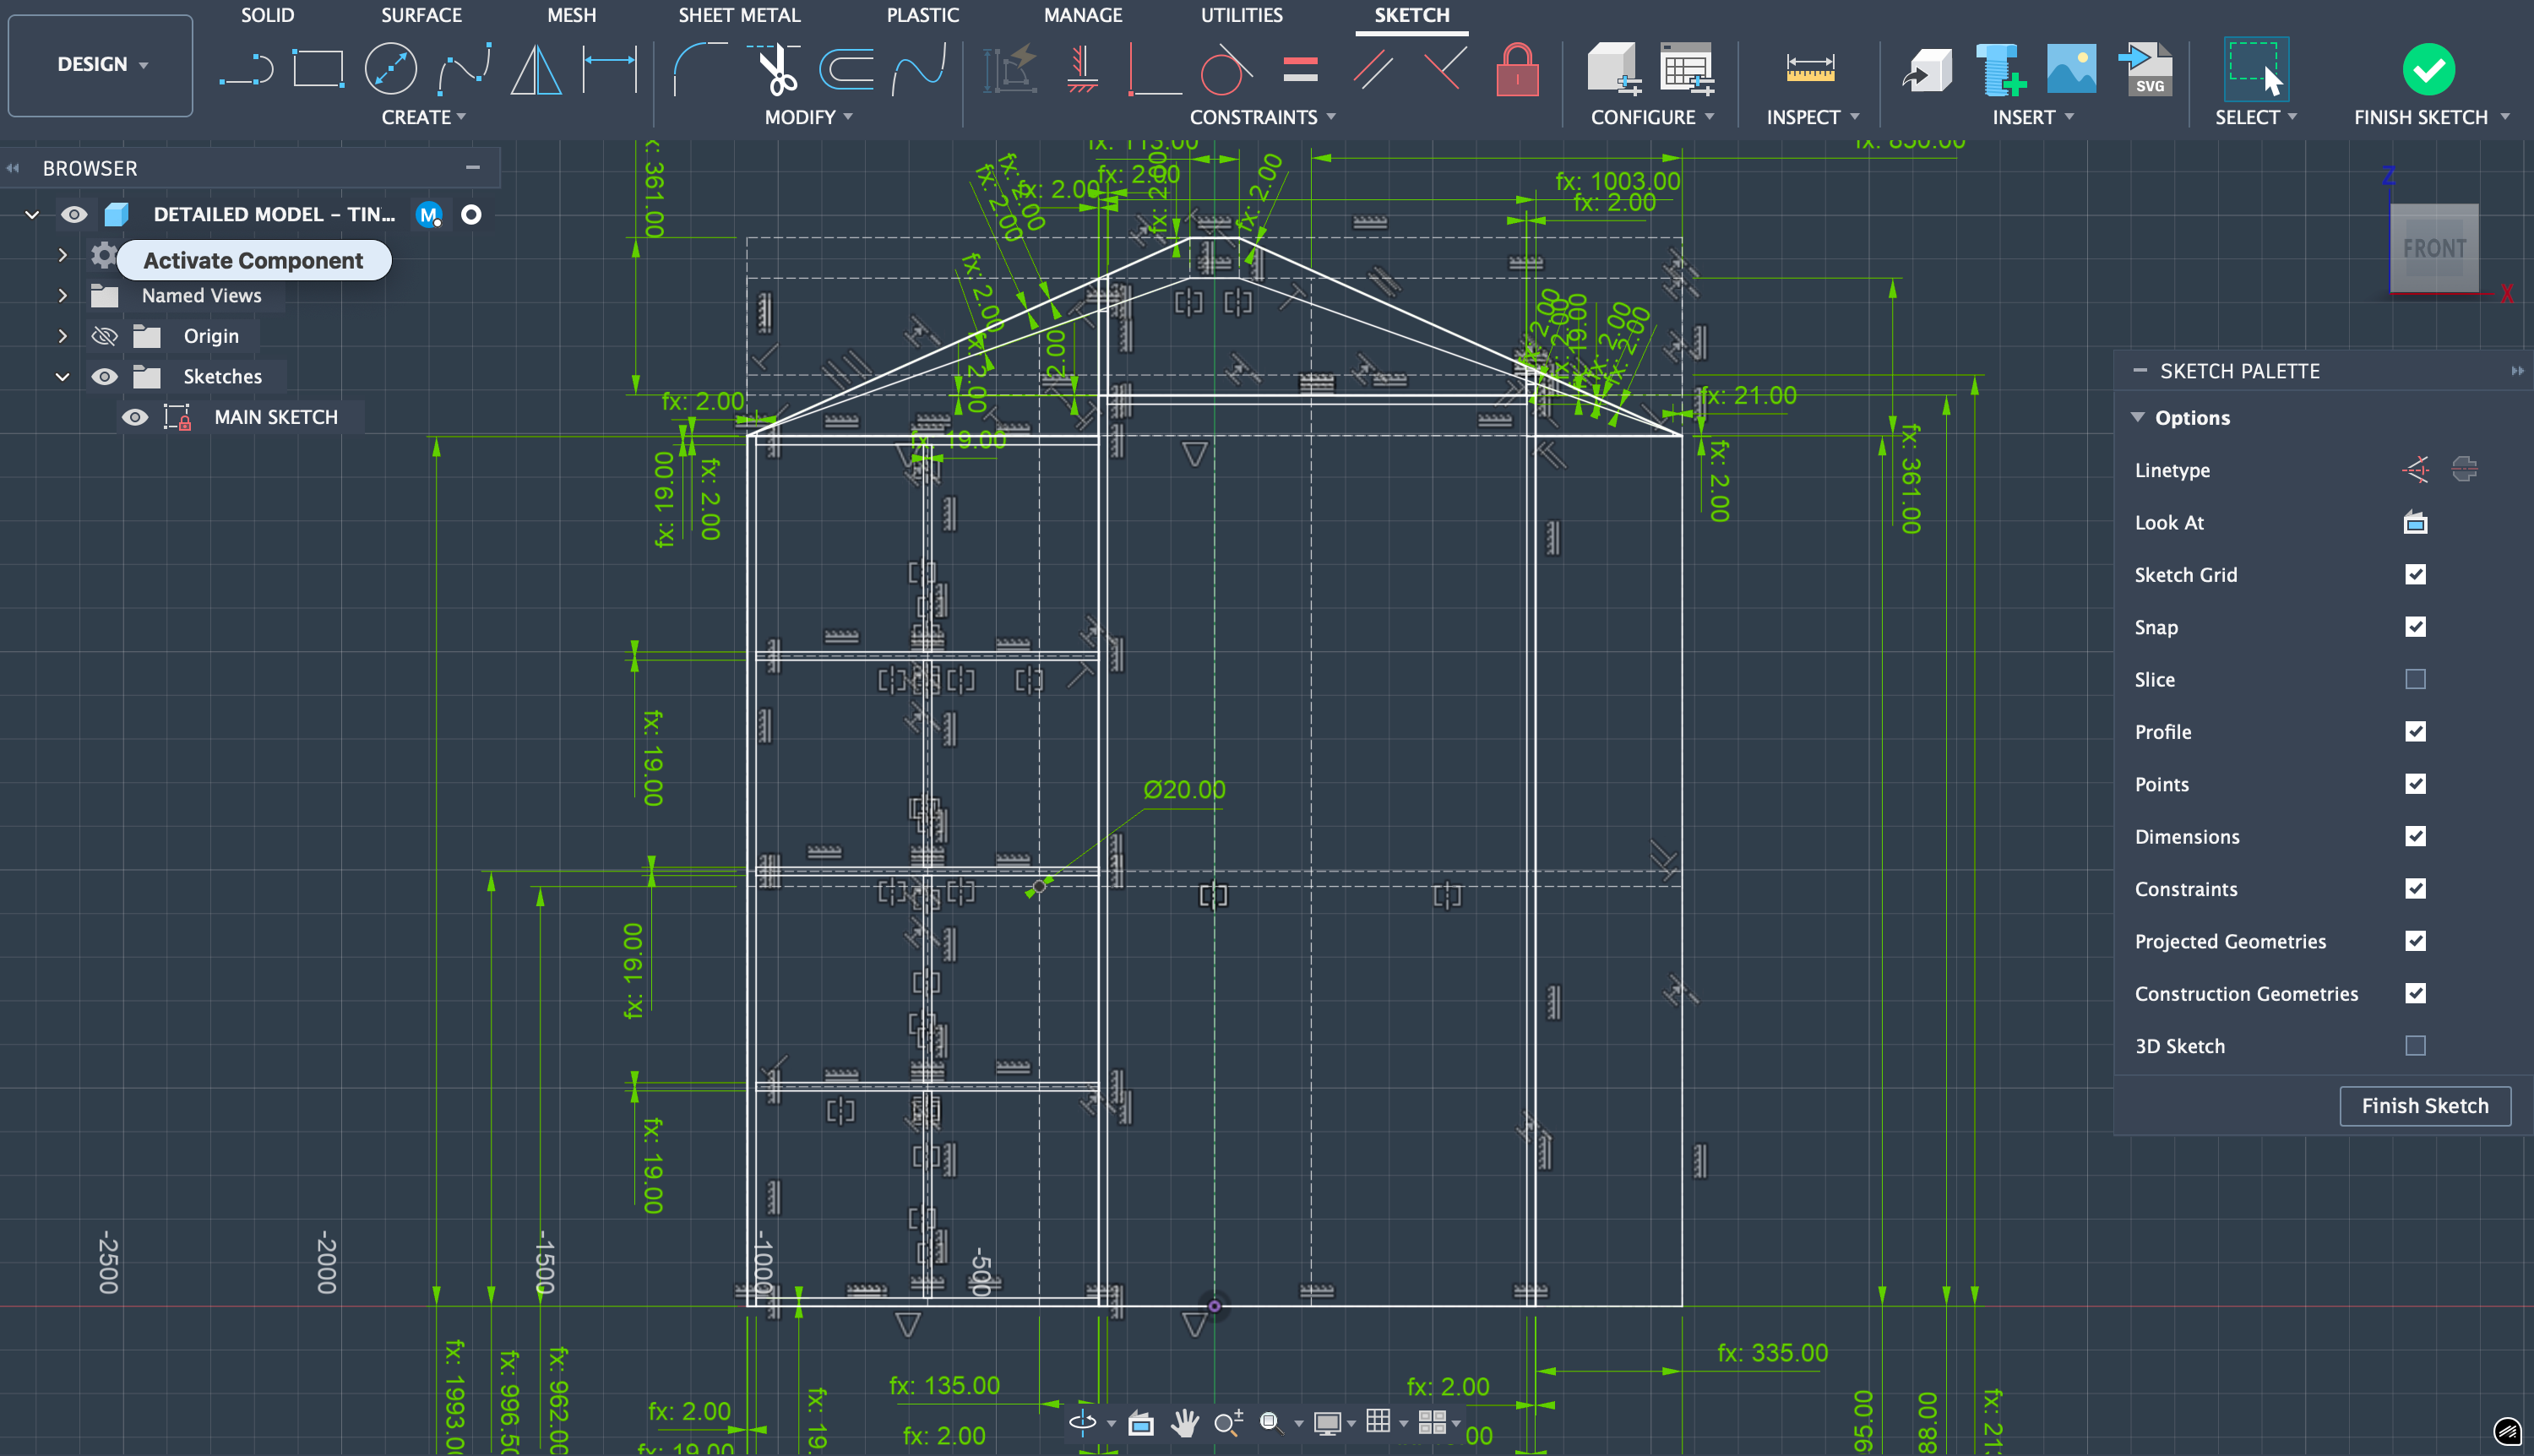Screen dimensions: 2534x1456
Task: Open the CONSTRAINTS dropdown menu
Action: point(1262,117)
